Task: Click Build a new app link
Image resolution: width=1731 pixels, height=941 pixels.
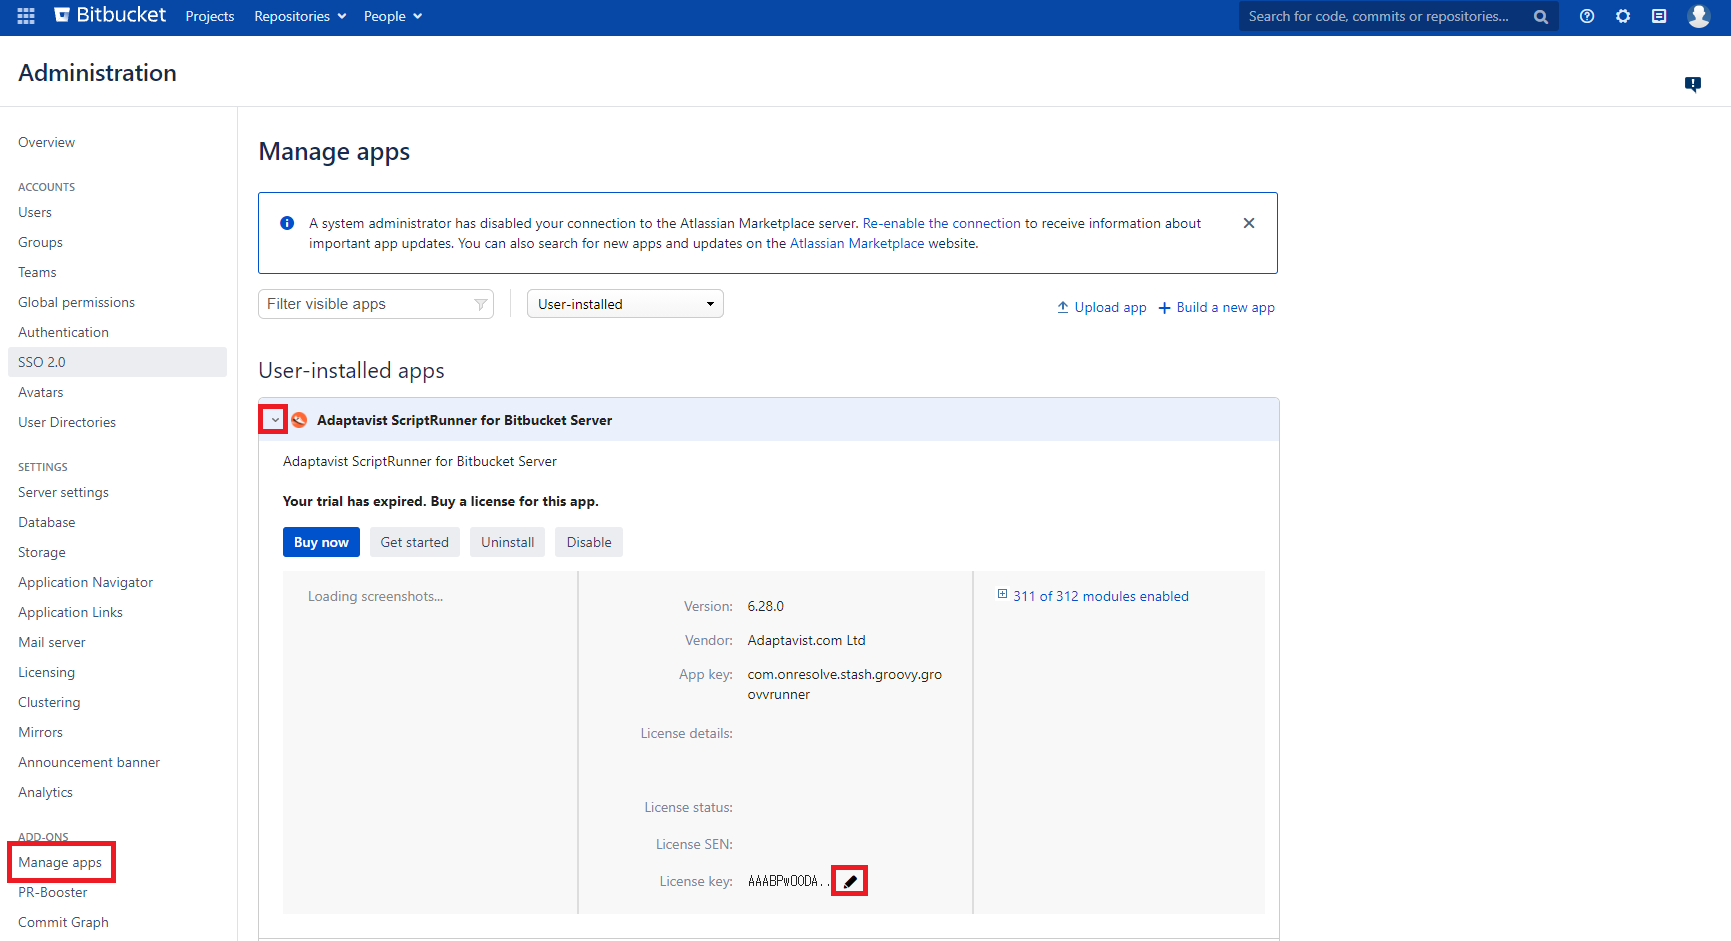Action: tap(1217, 307)
